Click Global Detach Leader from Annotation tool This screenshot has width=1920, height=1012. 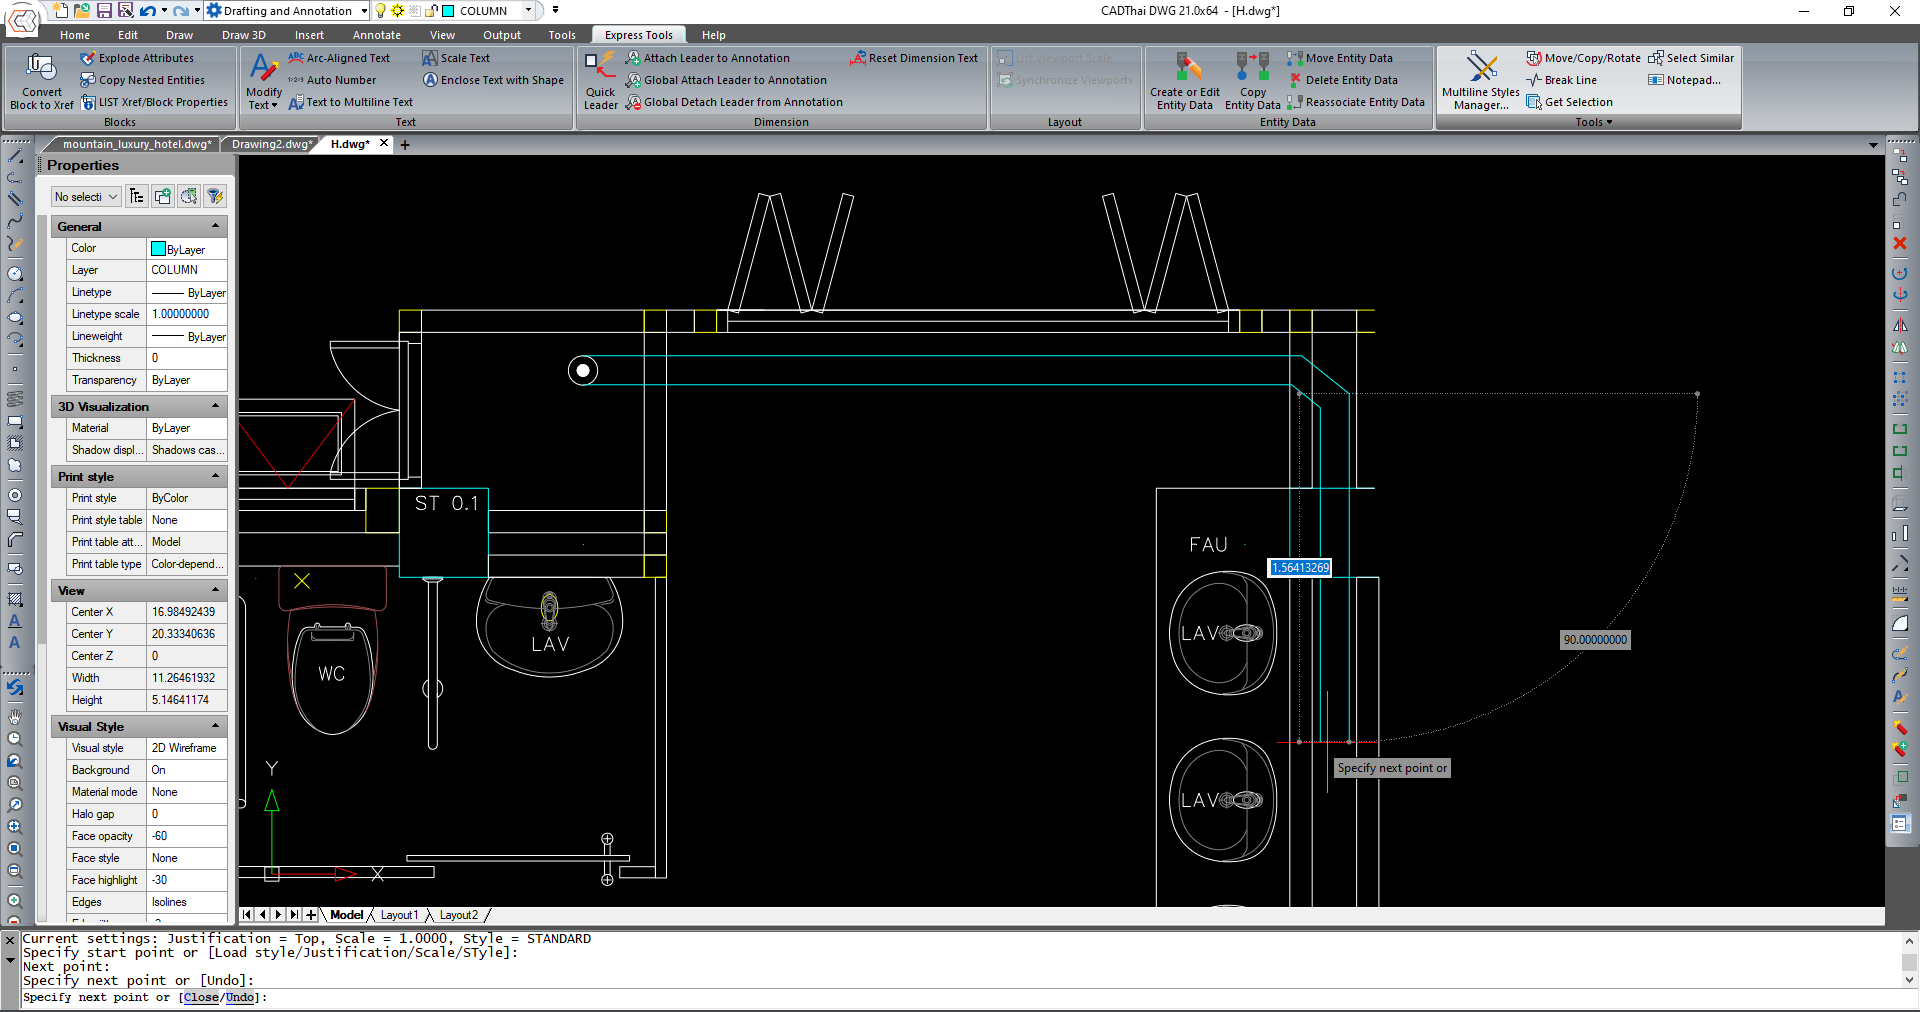(x=734, y=102)
